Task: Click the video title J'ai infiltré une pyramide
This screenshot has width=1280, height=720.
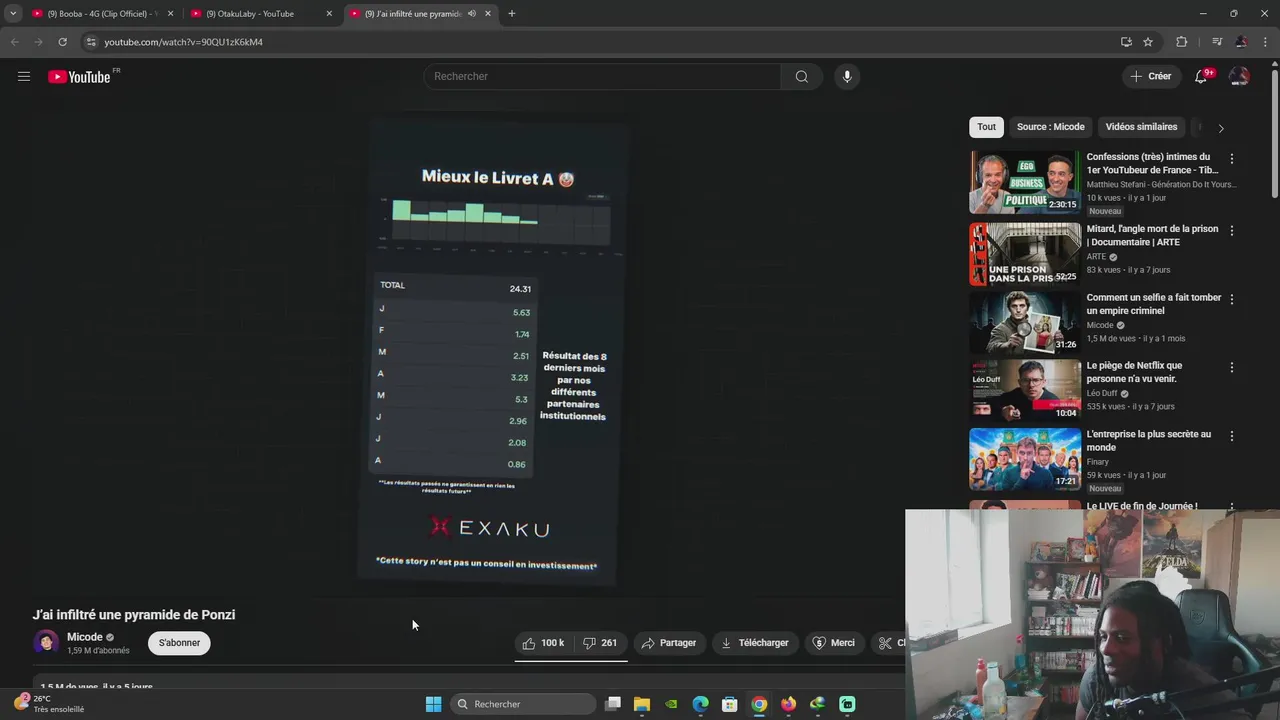Action: click(134, 615)
